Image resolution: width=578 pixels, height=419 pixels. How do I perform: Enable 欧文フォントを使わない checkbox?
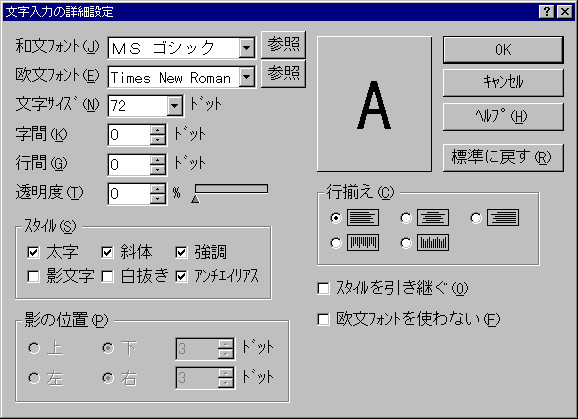click(x=323, y=319)
